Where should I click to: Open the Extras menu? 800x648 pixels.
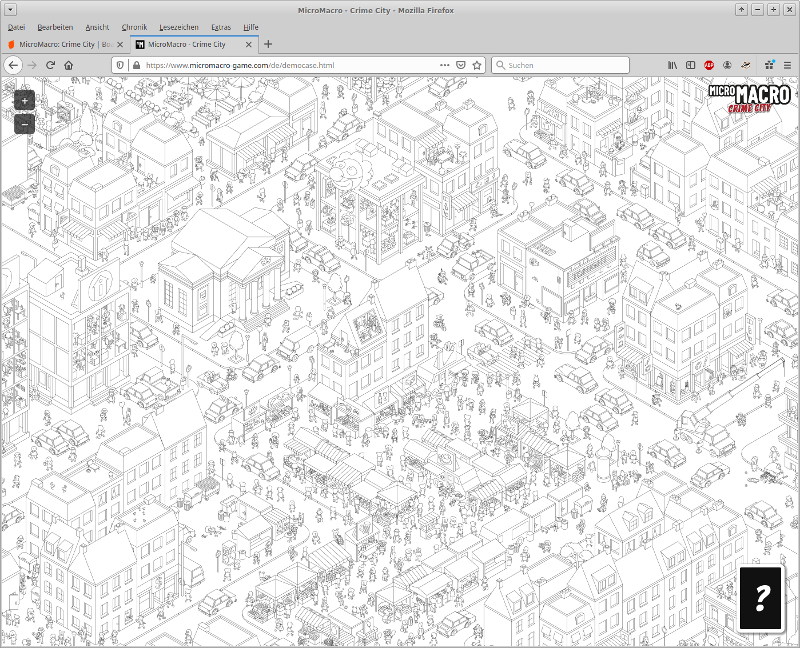tap(221, 28)
